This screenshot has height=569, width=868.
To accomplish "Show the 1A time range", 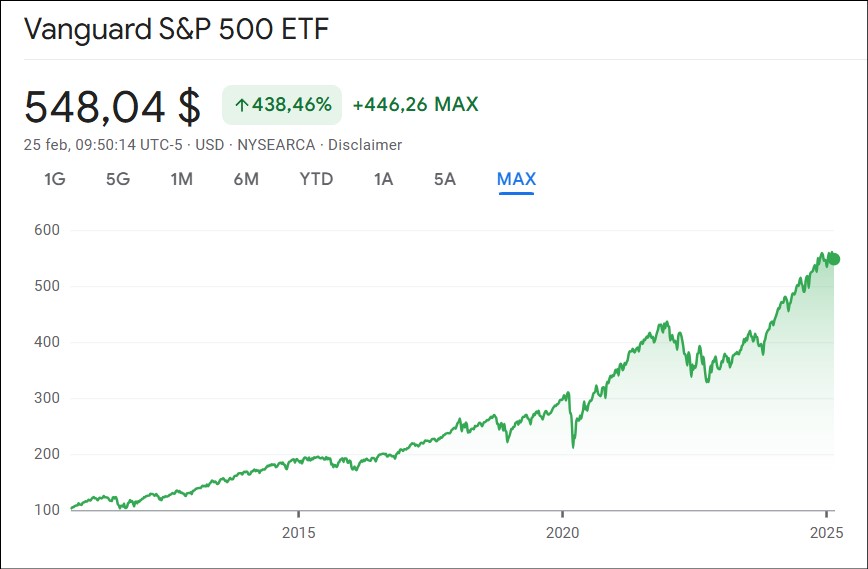I will click(383, 179).
